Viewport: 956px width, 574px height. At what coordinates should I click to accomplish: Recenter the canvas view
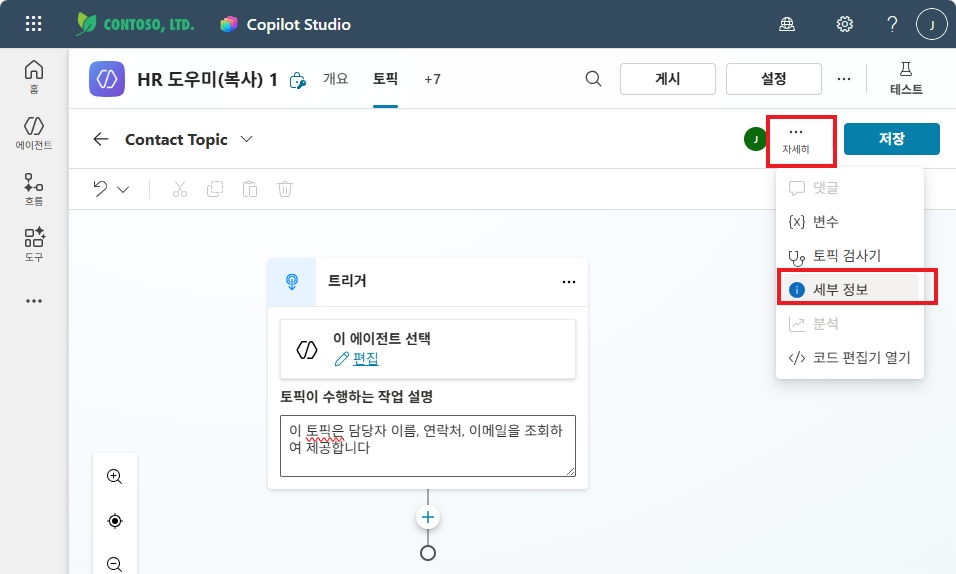[115, 521]
